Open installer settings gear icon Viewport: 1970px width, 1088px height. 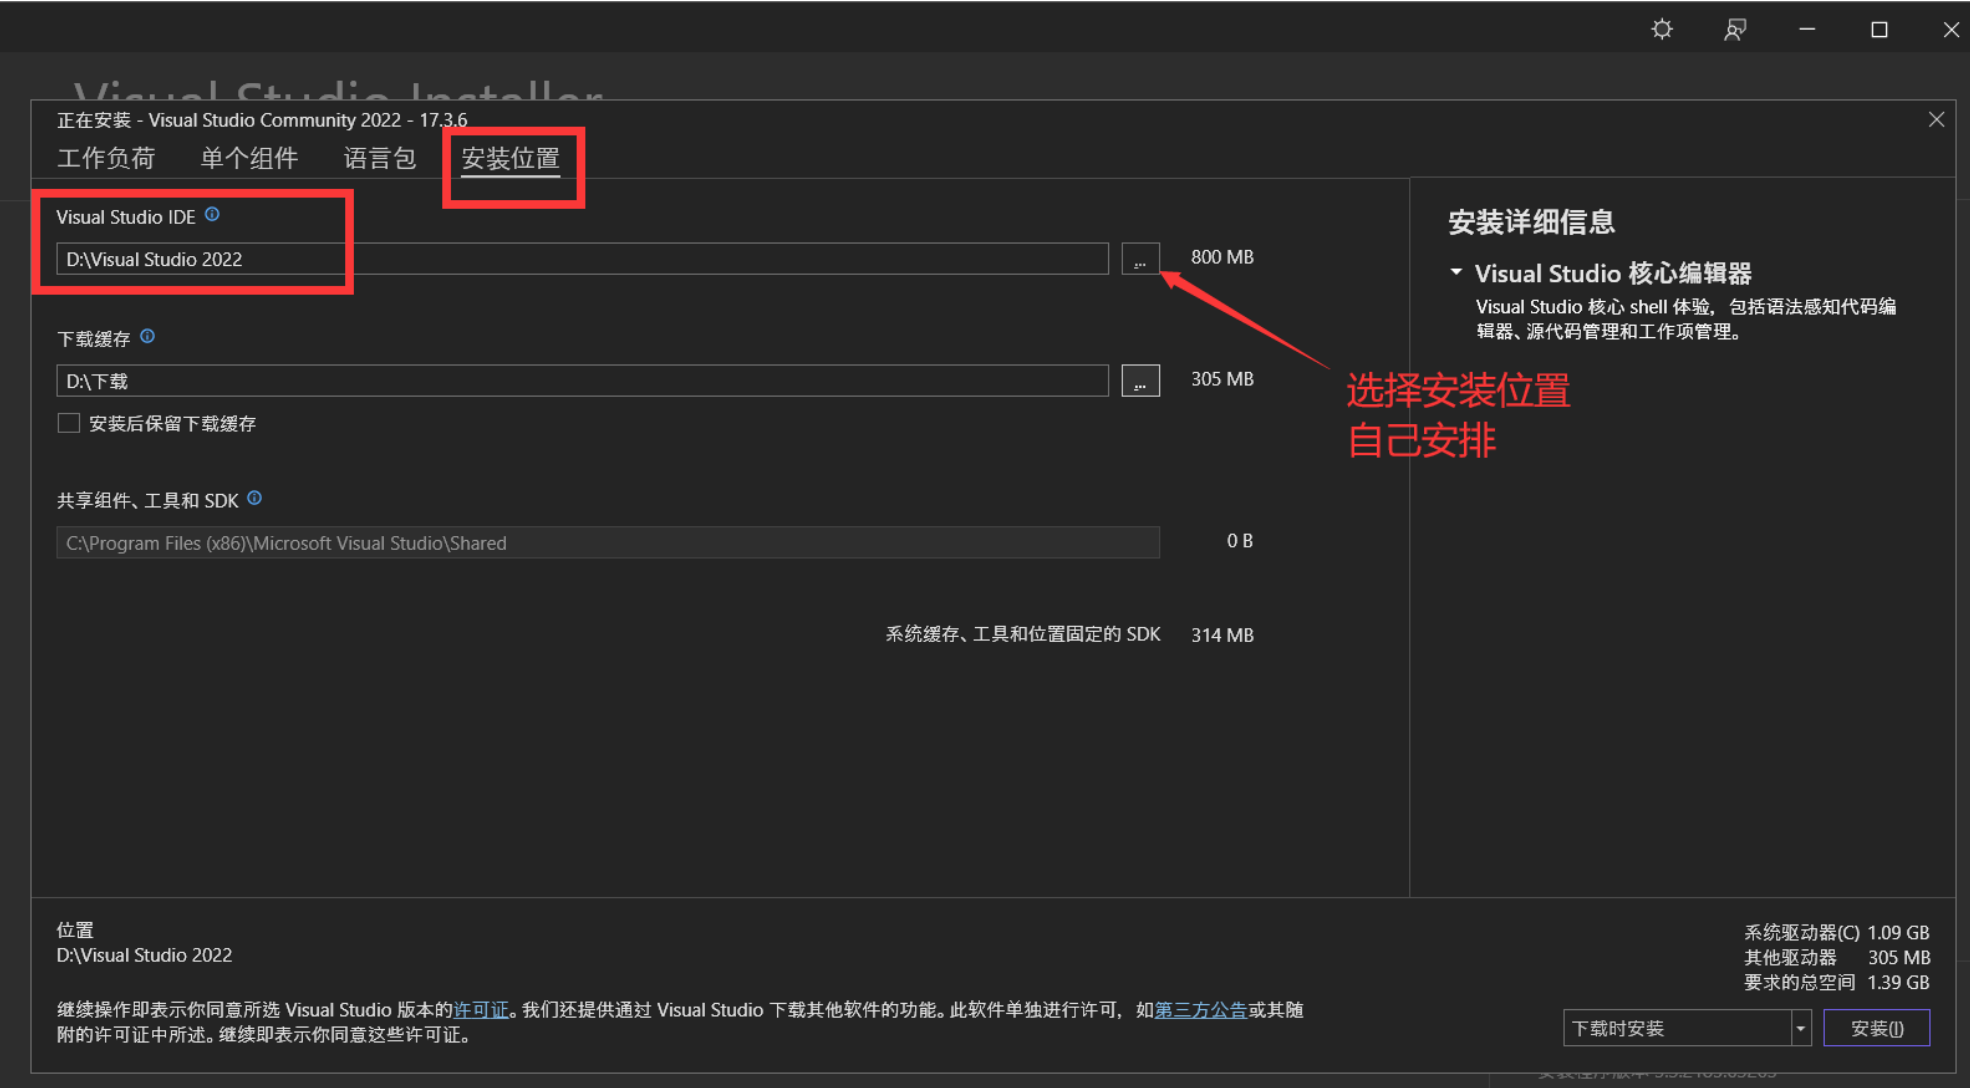tap(1662, 29)
